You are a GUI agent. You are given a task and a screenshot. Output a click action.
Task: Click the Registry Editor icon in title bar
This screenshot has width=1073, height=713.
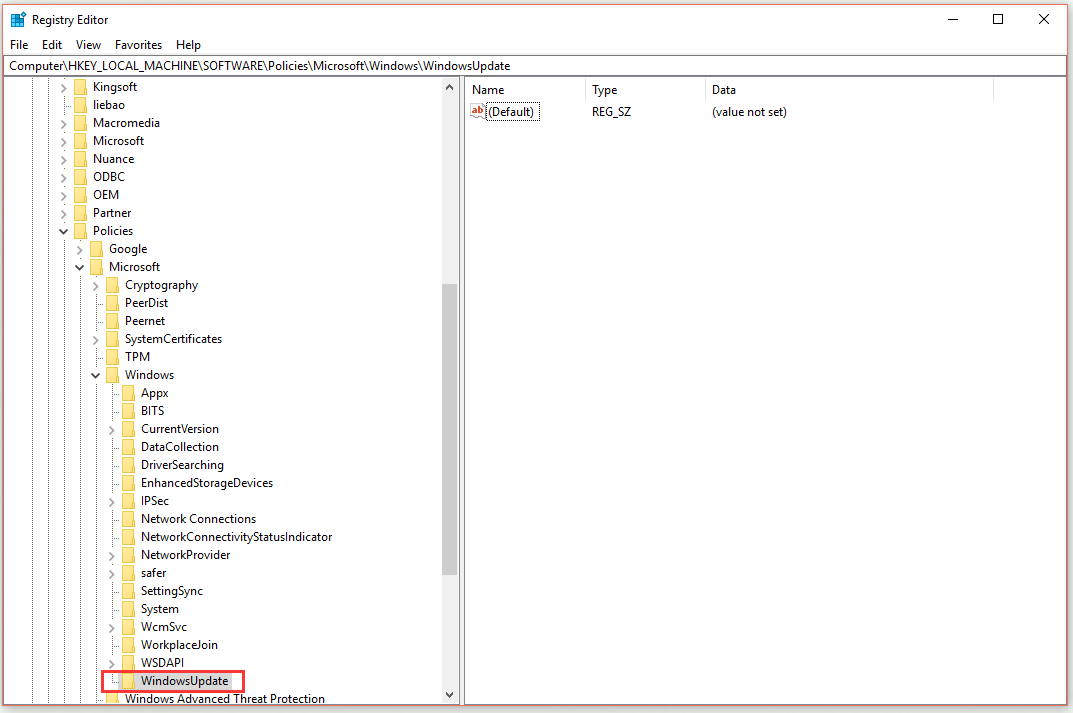(17, 18)
